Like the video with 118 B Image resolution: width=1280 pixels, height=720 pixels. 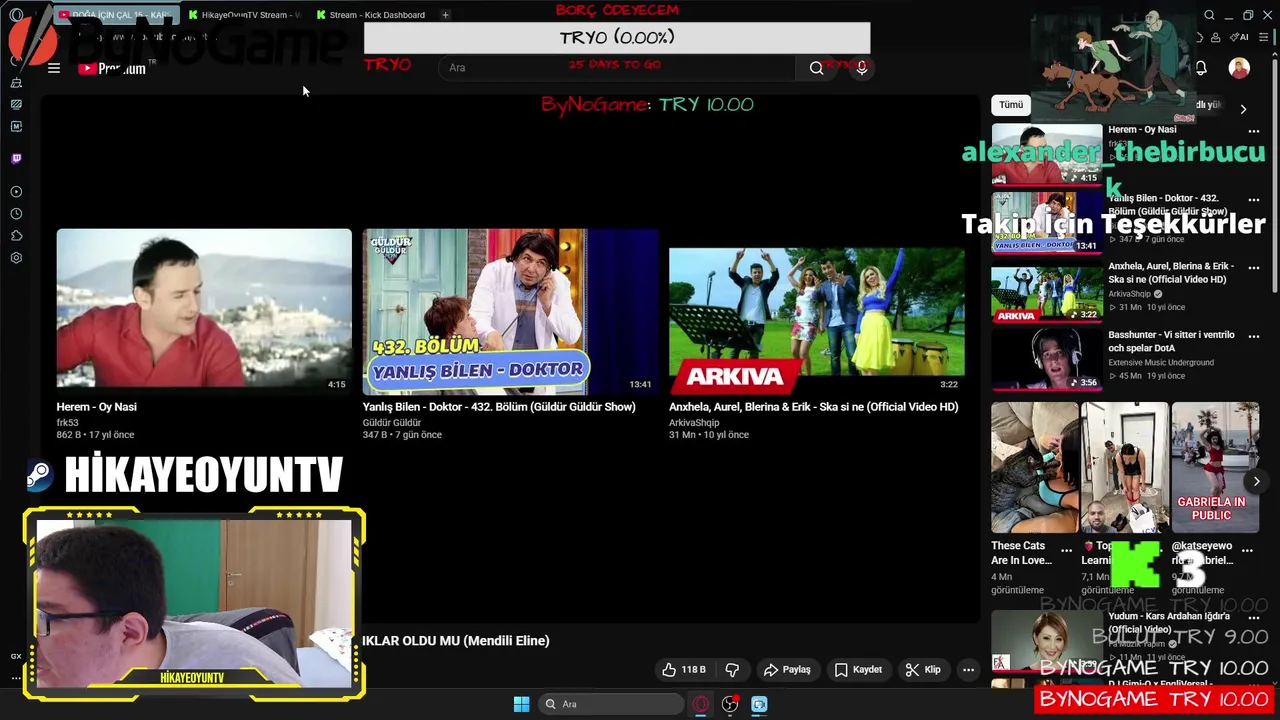(x=684, y=669)
